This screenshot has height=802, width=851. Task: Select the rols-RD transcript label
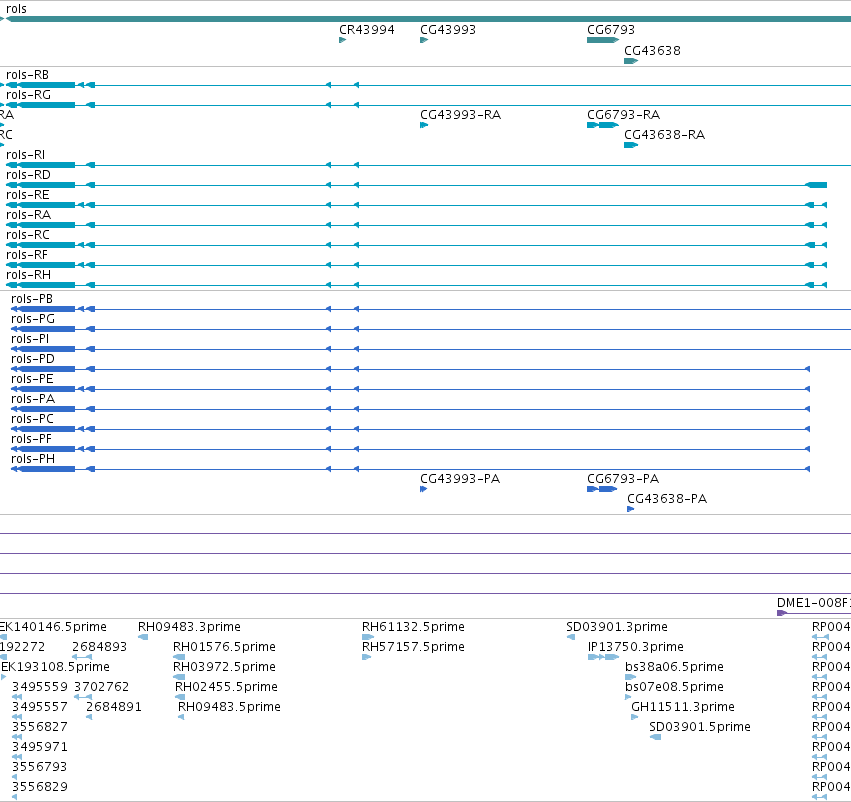click(x=28, y=175)
